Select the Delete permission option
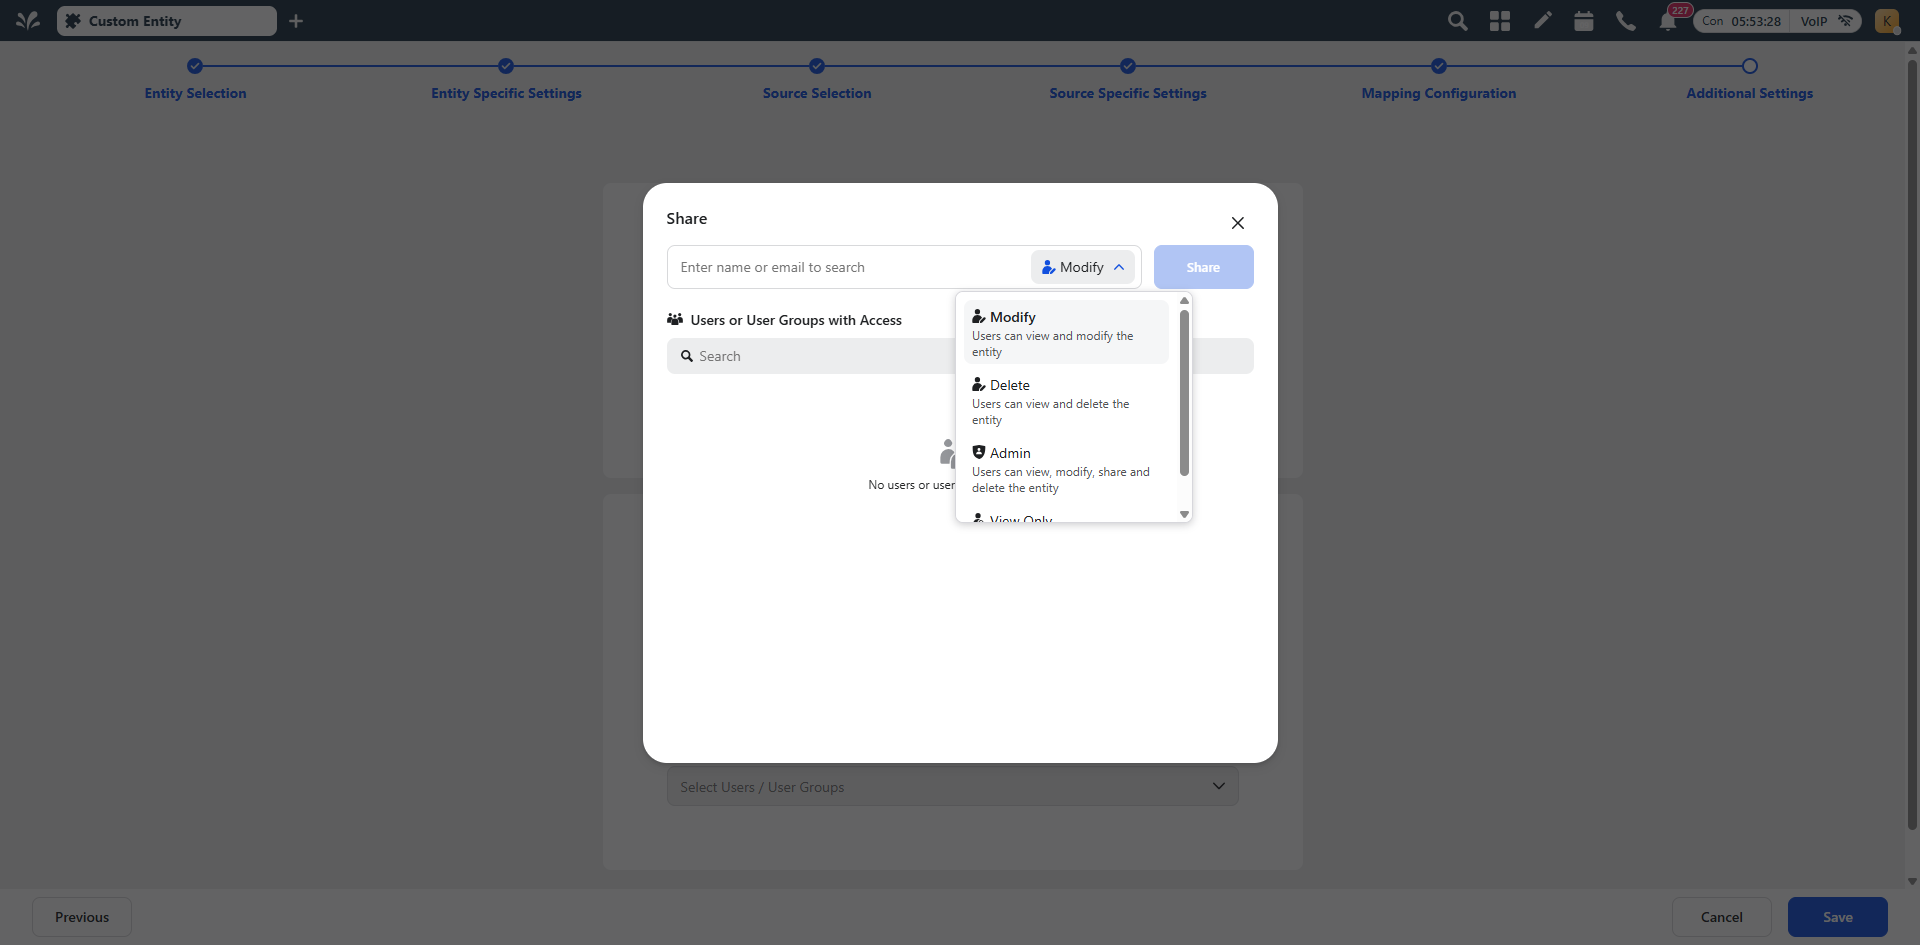1920x945 pixels. [x=1066, y=401]
